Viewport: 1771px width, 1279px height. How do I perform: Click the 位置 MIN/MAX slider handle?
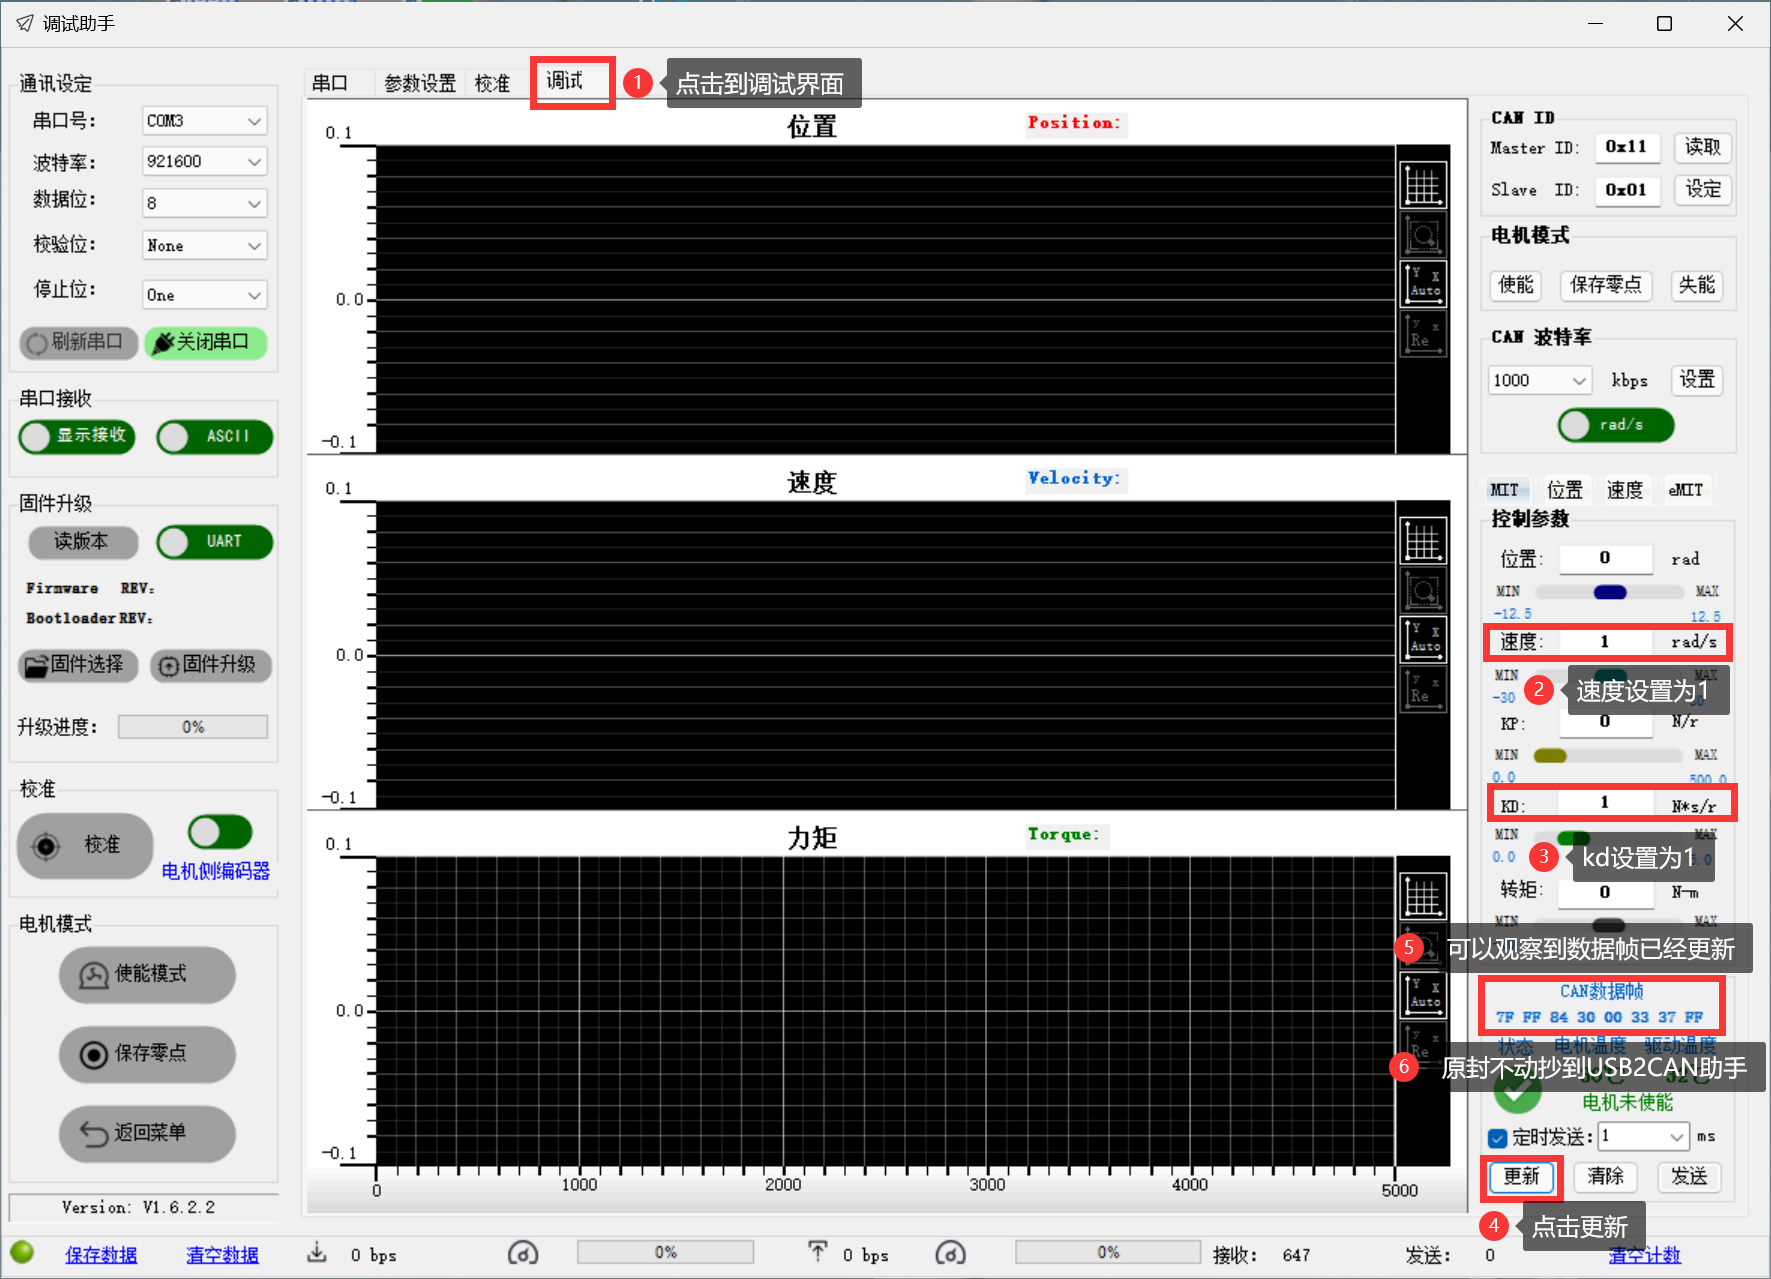1609,592
